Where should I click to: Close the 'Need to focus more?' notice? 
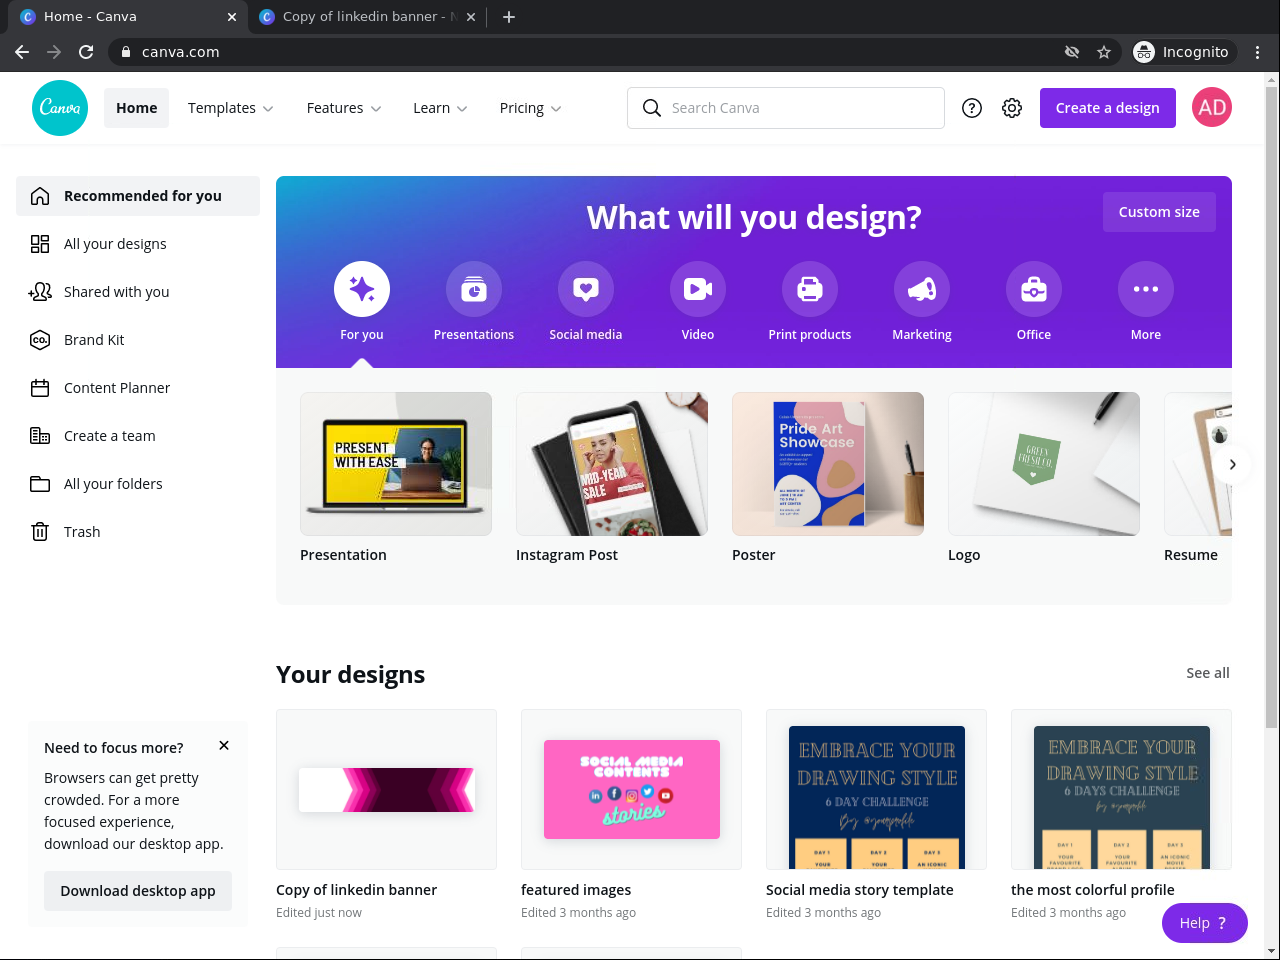click(224, 745)
